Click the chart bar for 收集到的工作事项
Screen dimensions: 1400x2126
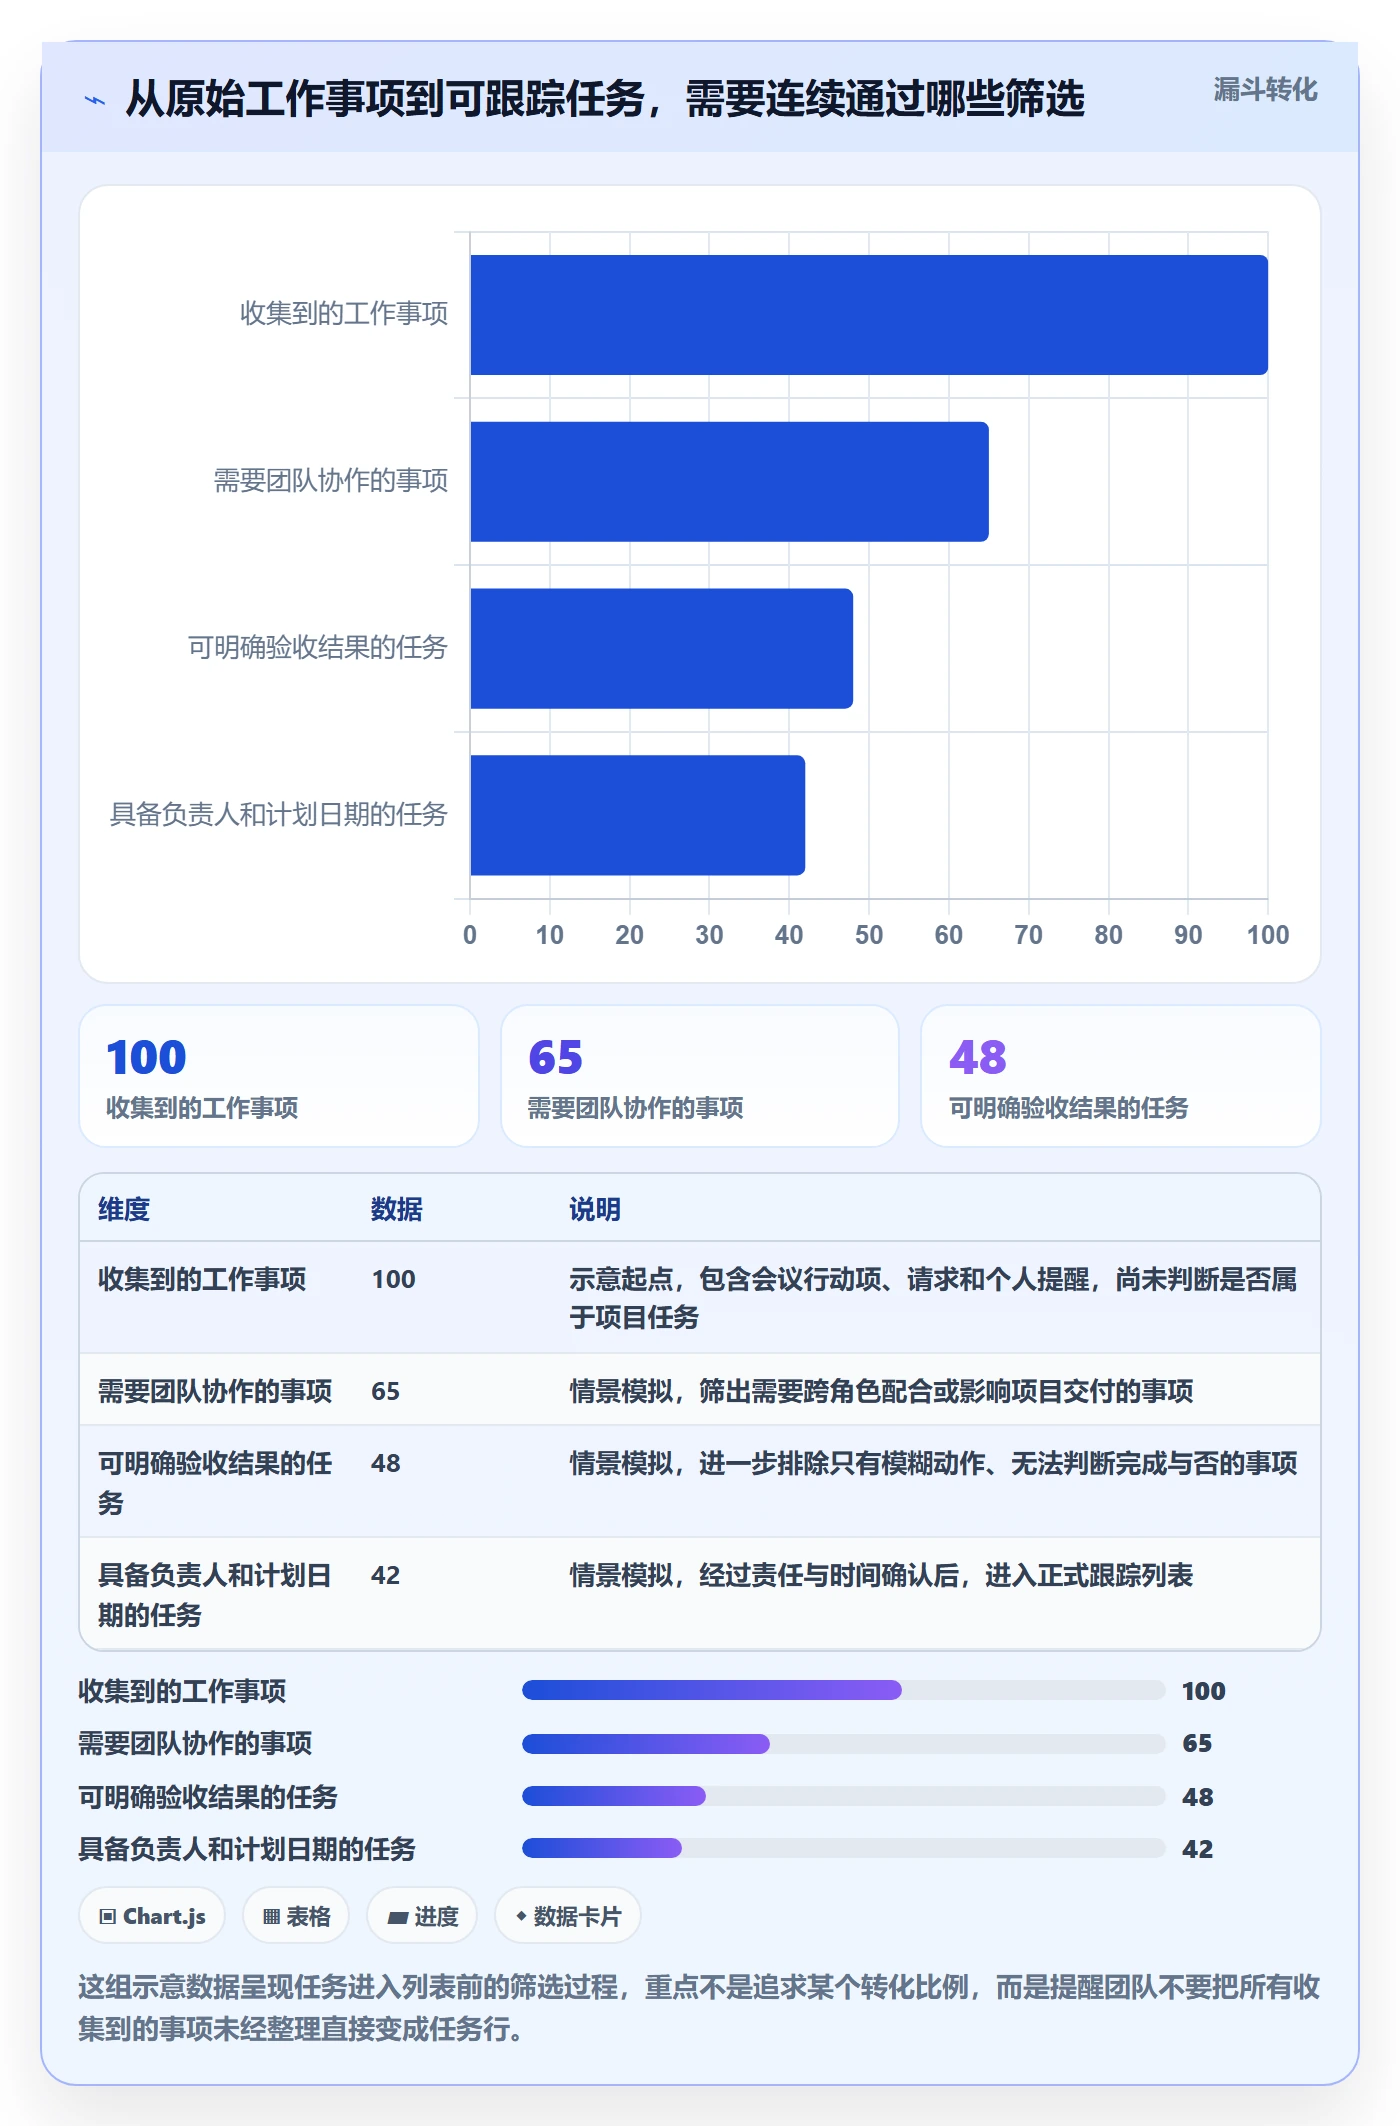[x=869, y=315]
